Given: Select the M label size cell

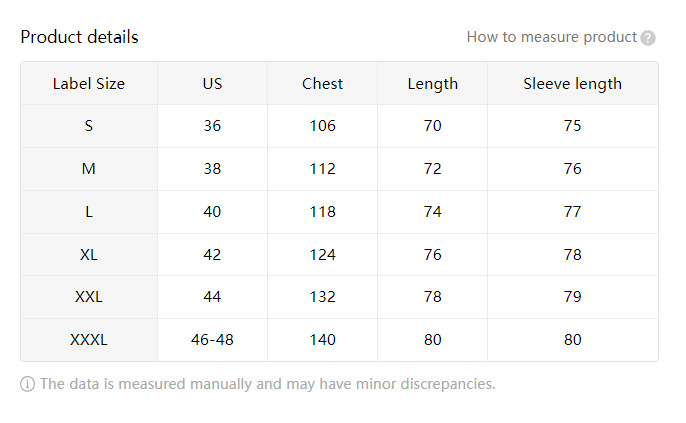Looking at the screenshot, I should point(89,169).
